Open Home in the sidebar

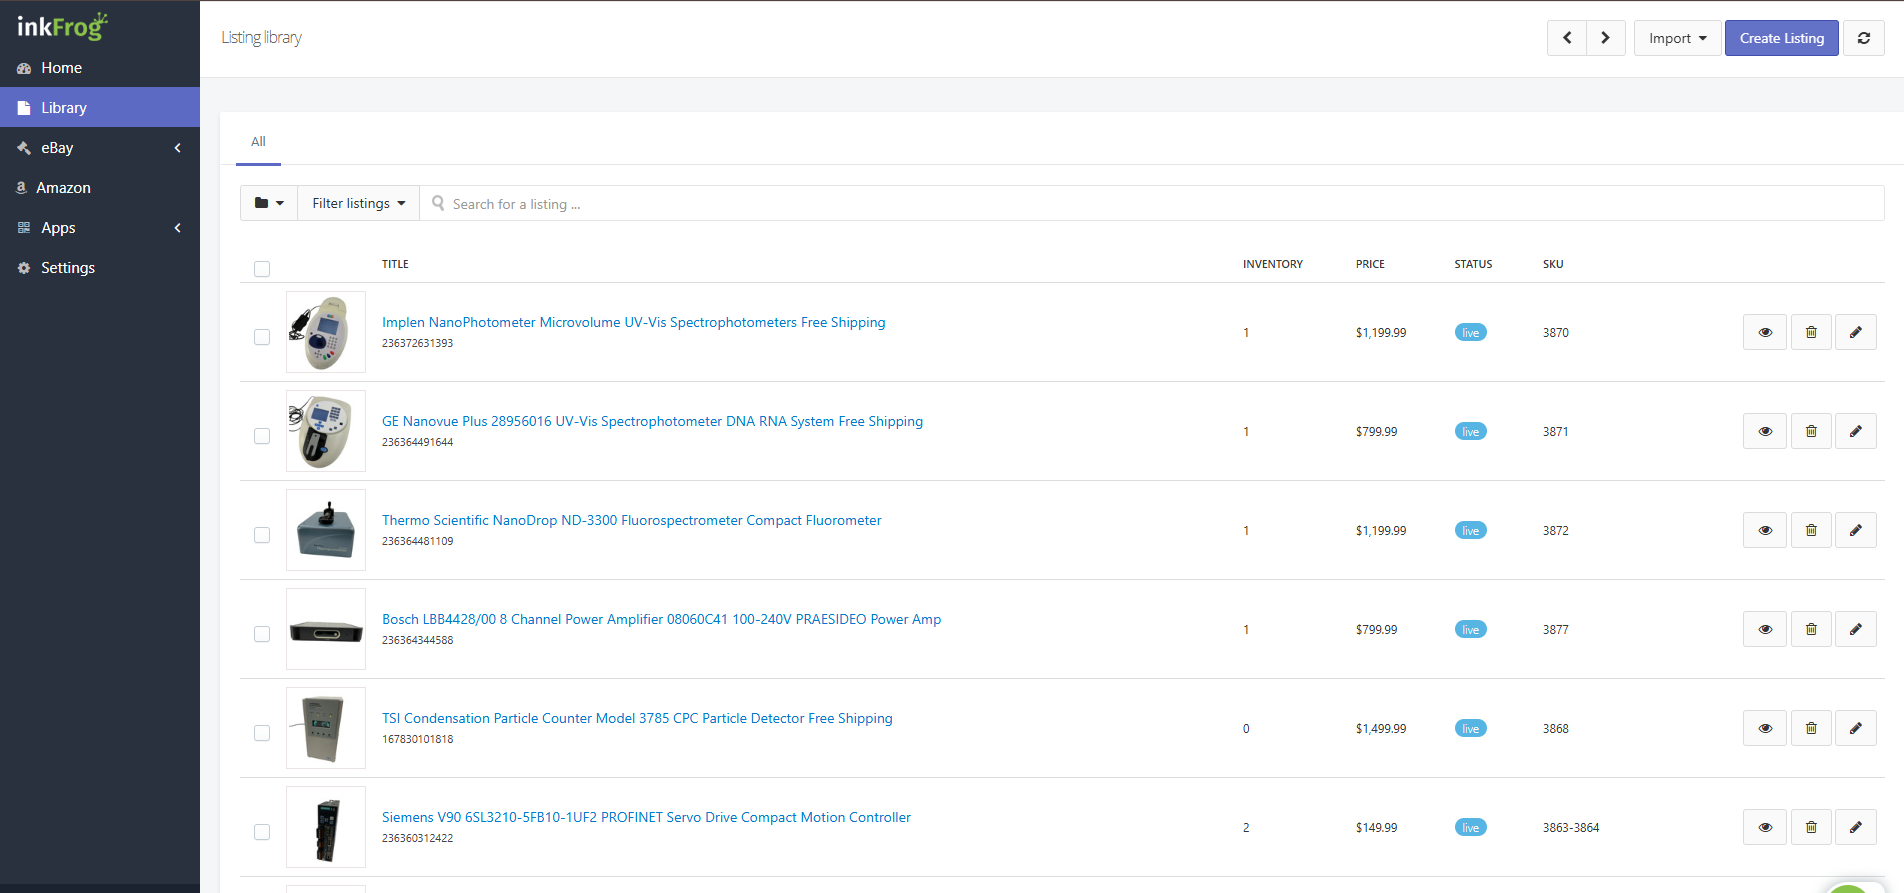click(x=100, y=67)
